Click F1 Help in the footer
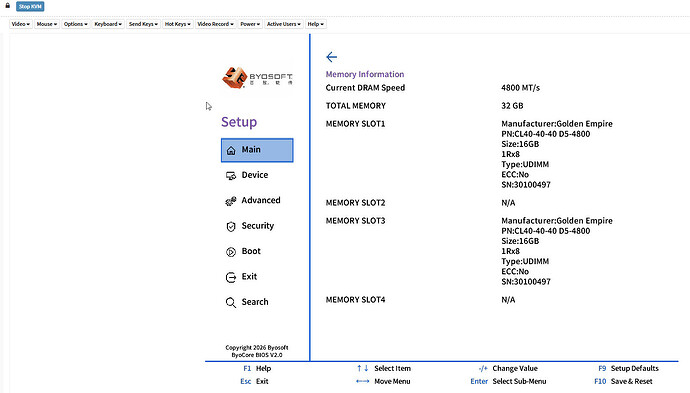Viewport: 690px width, 393px height. pyautogui.click(x=257, y=368)
